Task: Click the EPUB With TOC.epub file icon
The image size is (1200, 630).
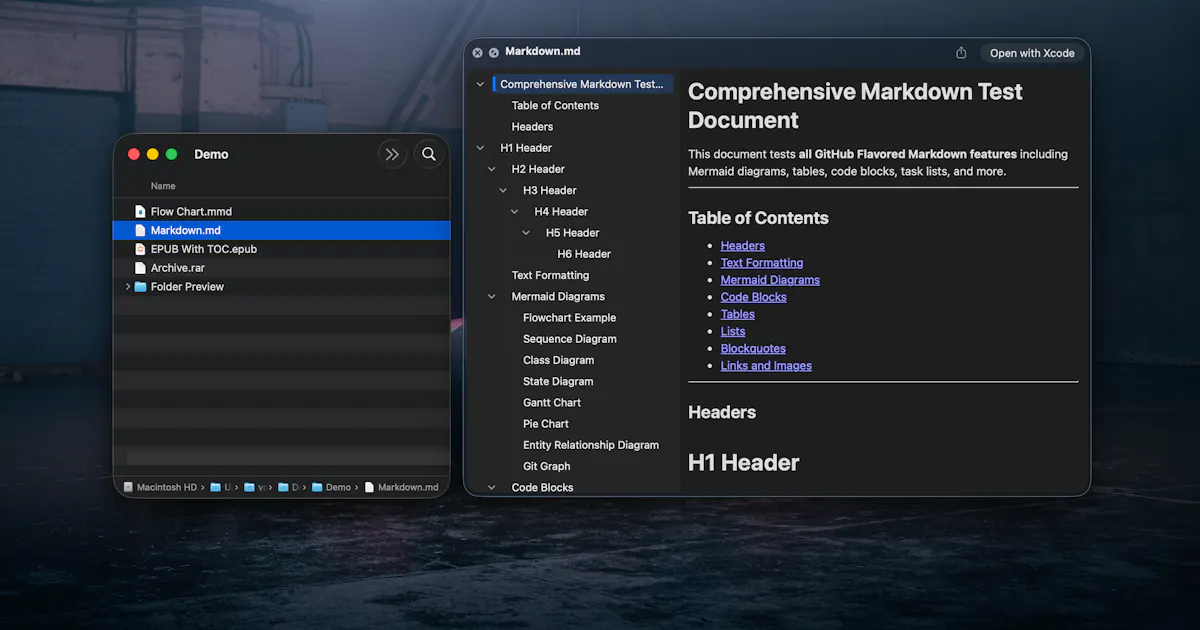Action: coord(141,249)
